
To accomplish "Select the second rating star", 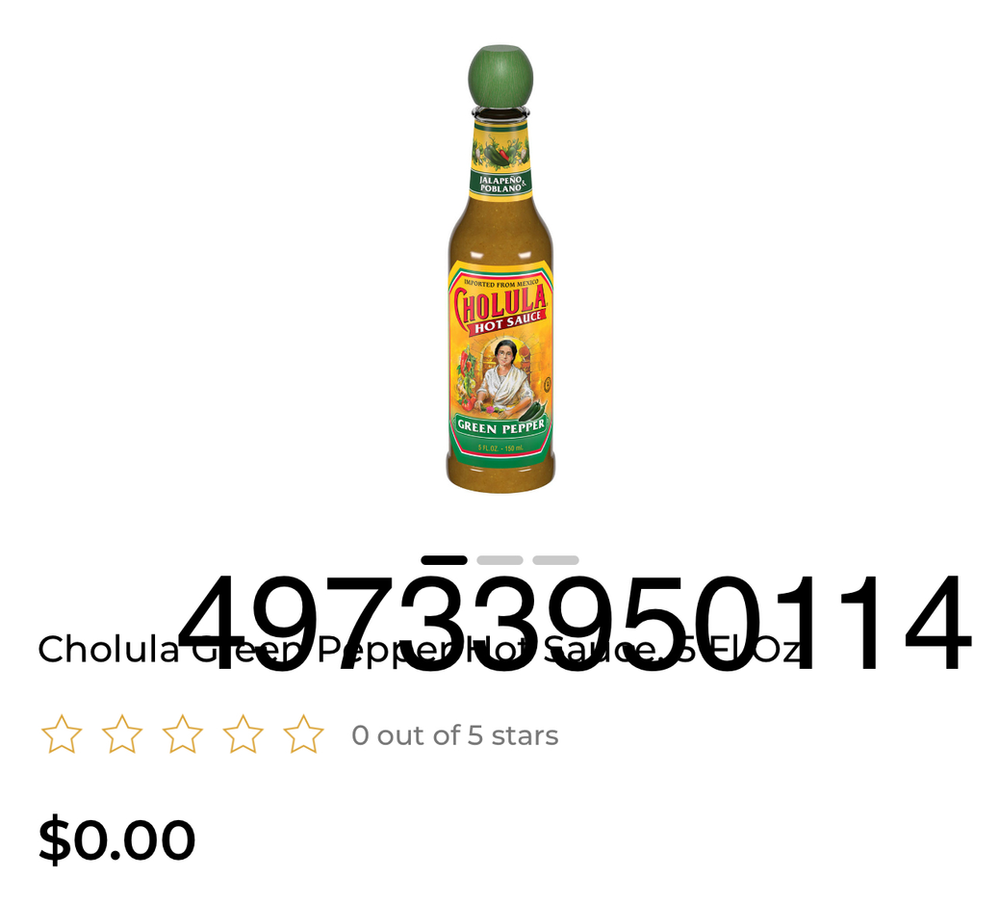I will [122, 735].
